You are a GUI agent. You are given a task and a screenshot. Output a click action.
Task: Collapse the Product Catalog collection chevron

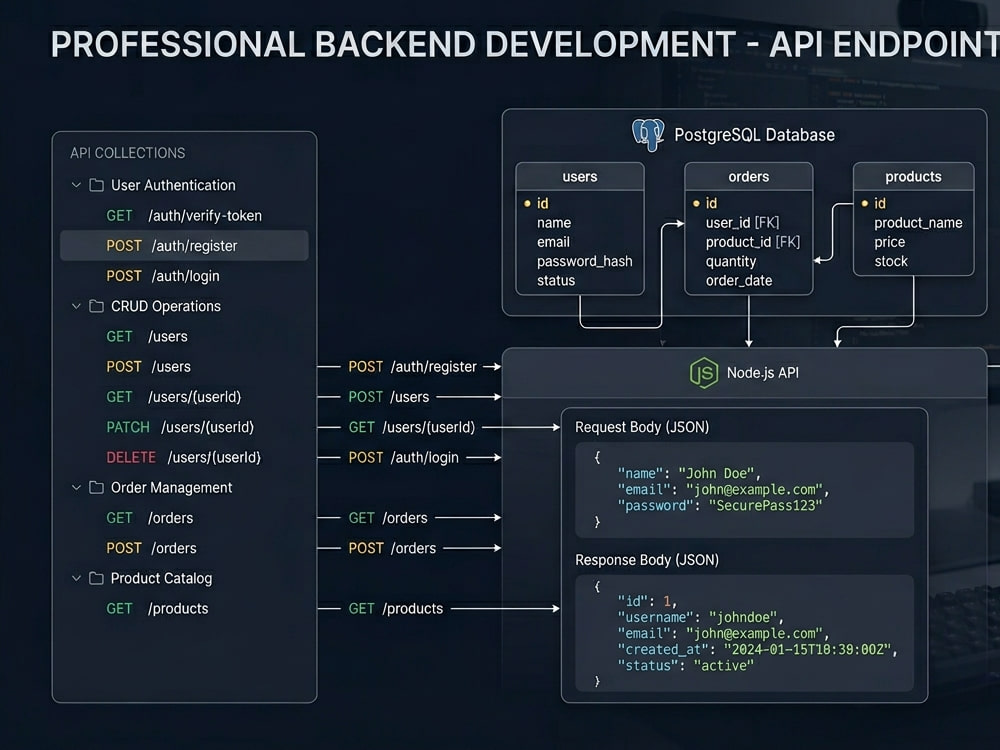click(76, 578)
